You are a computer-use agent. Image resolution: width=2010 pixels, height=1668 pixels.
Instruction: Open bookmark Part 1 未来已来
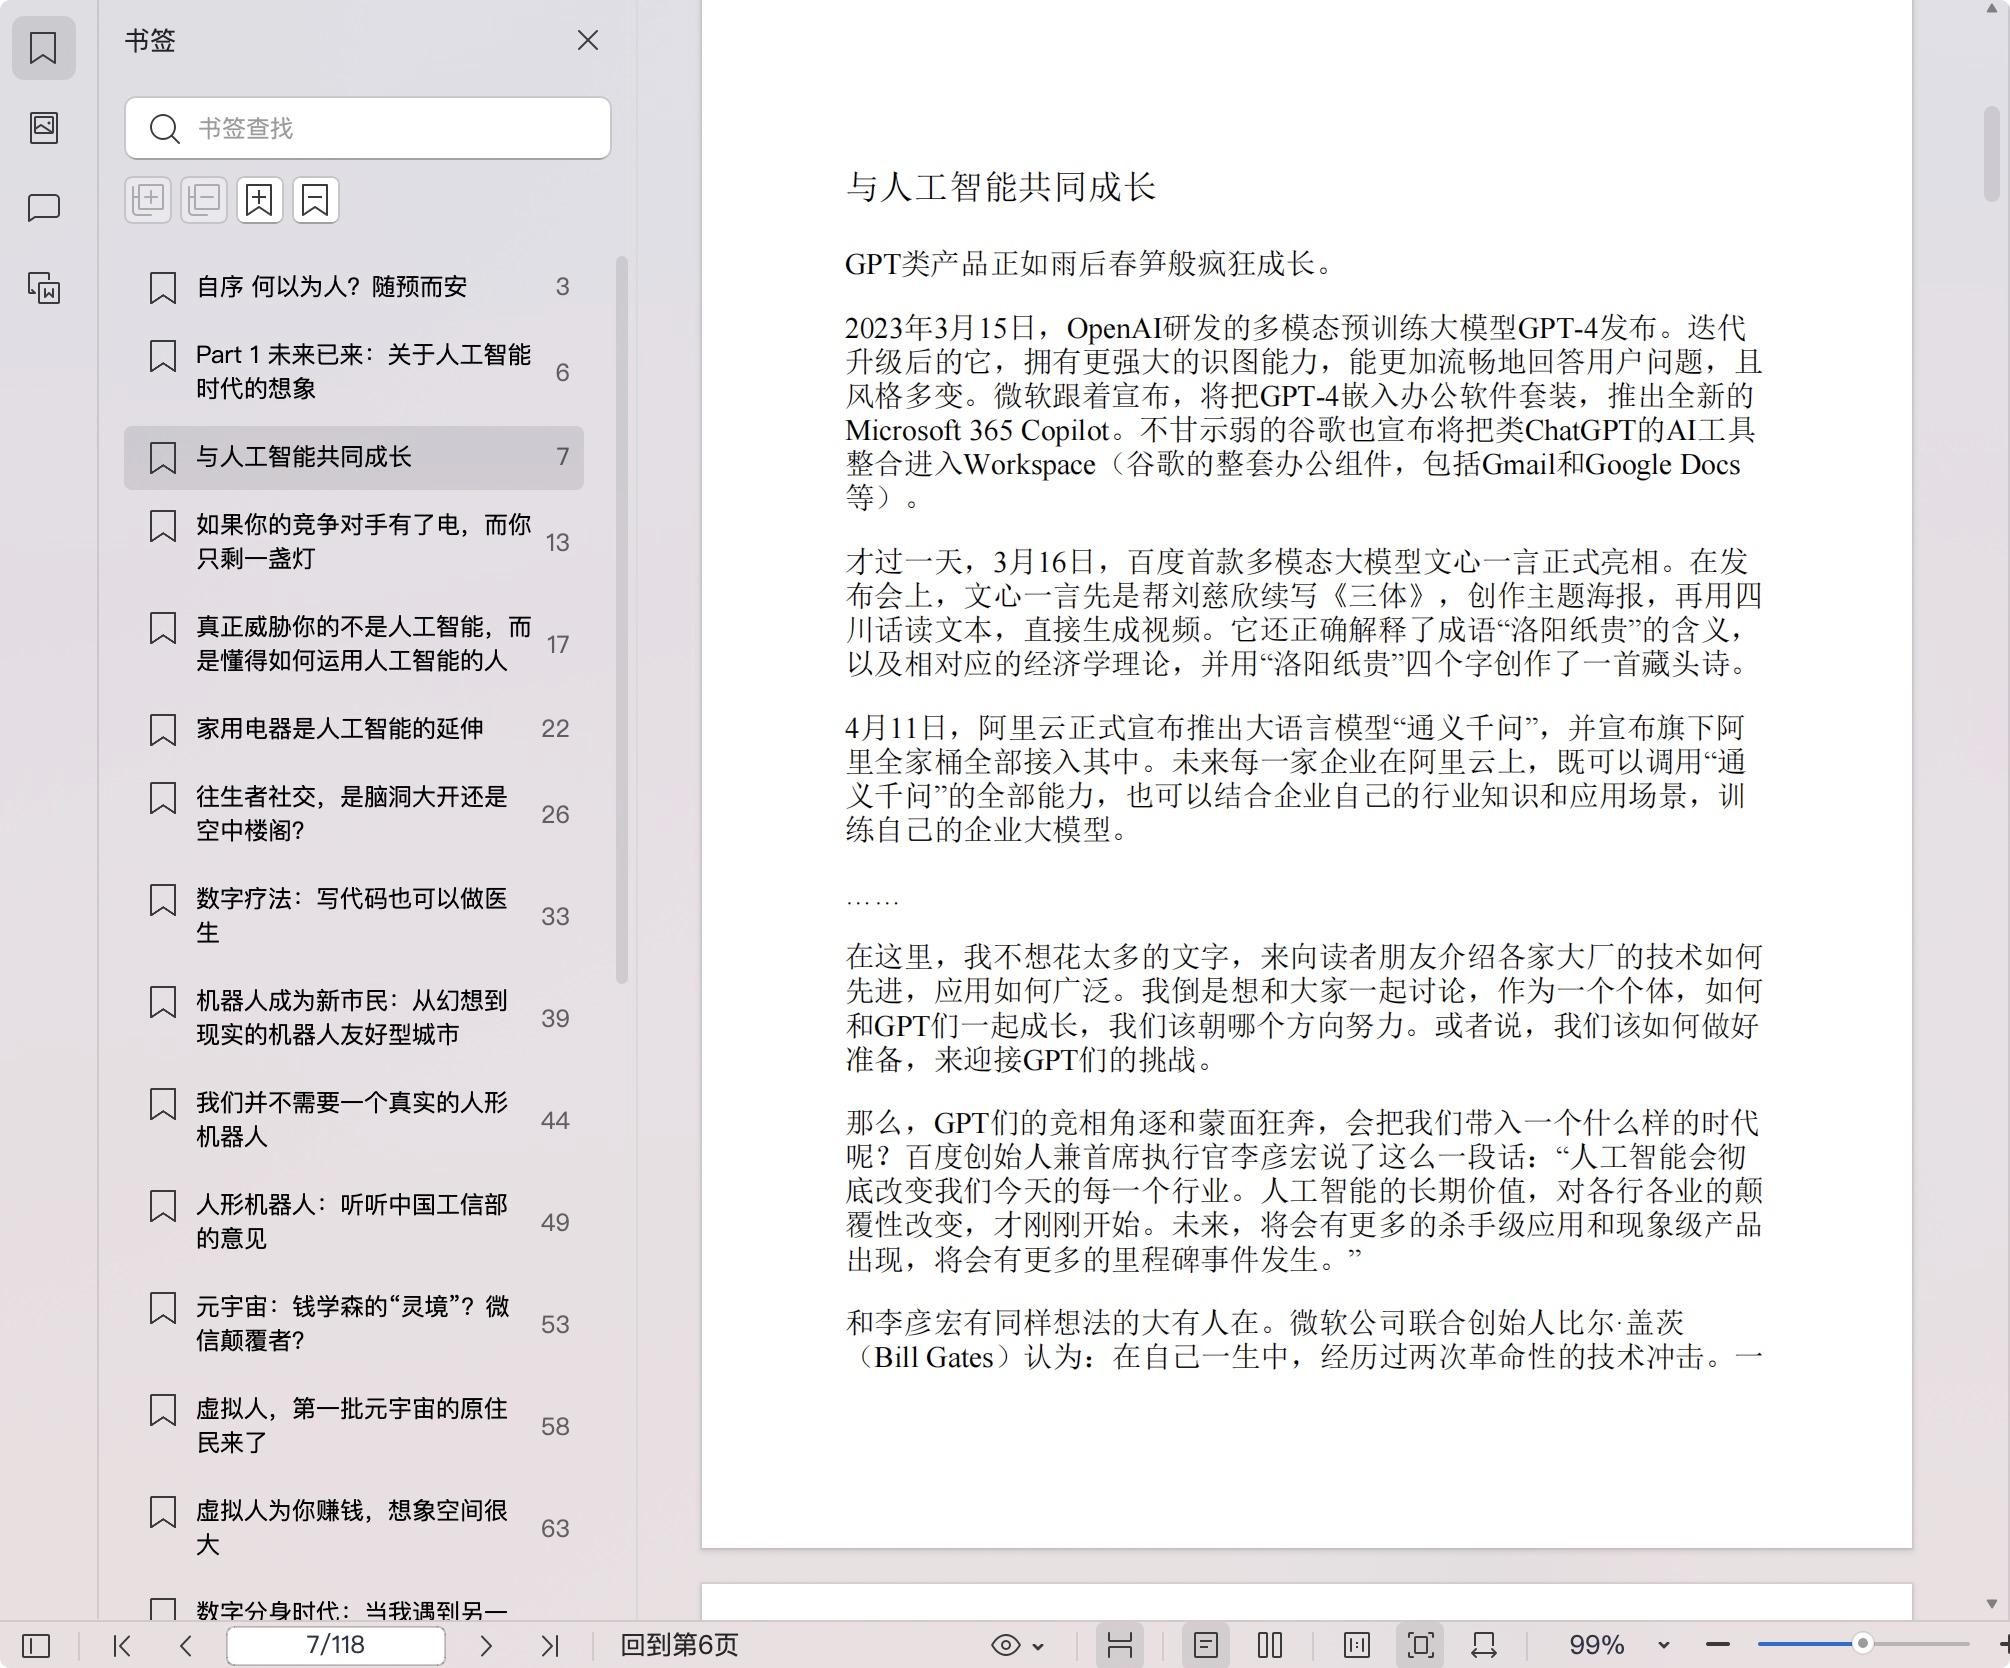[x=354, y=372]
